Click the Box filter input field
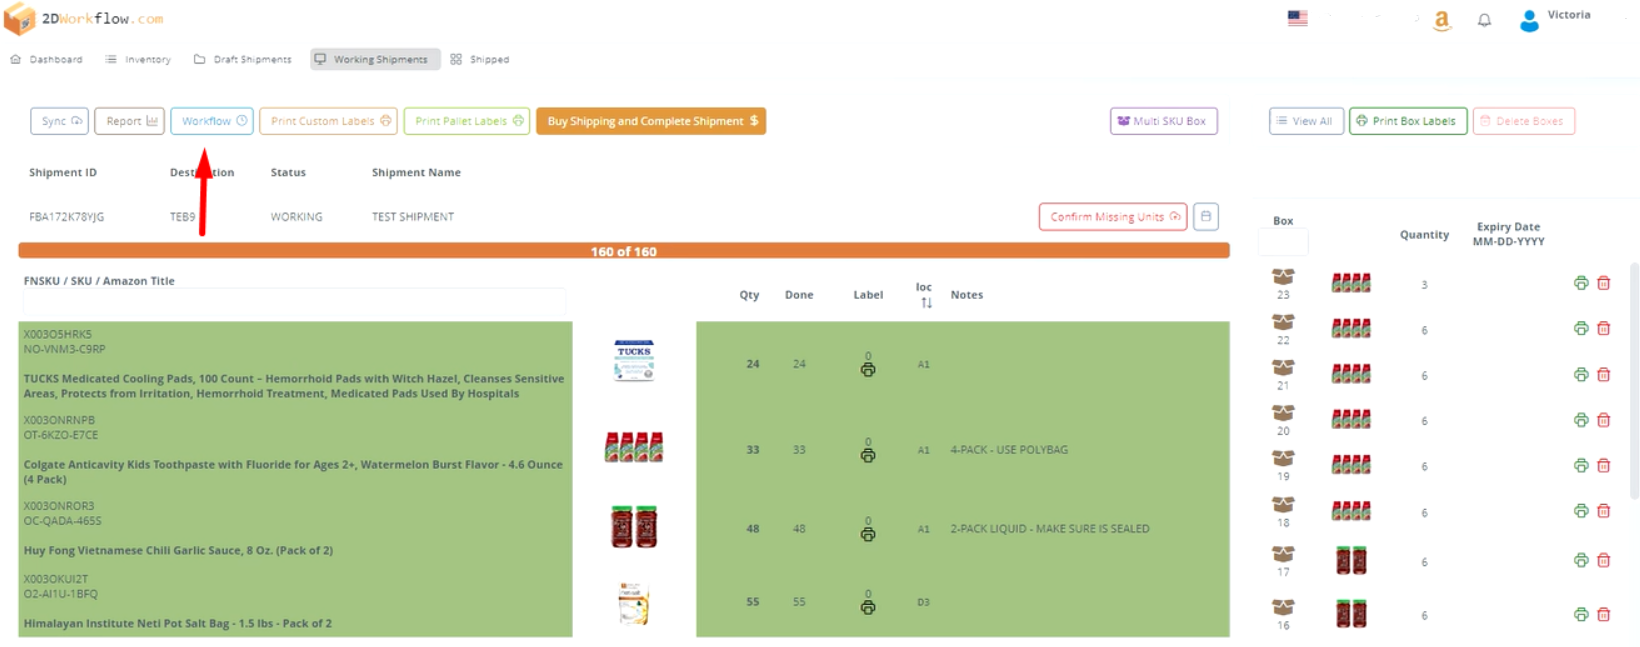This screenshot has width=1640, height=647. pos(1283,242)
